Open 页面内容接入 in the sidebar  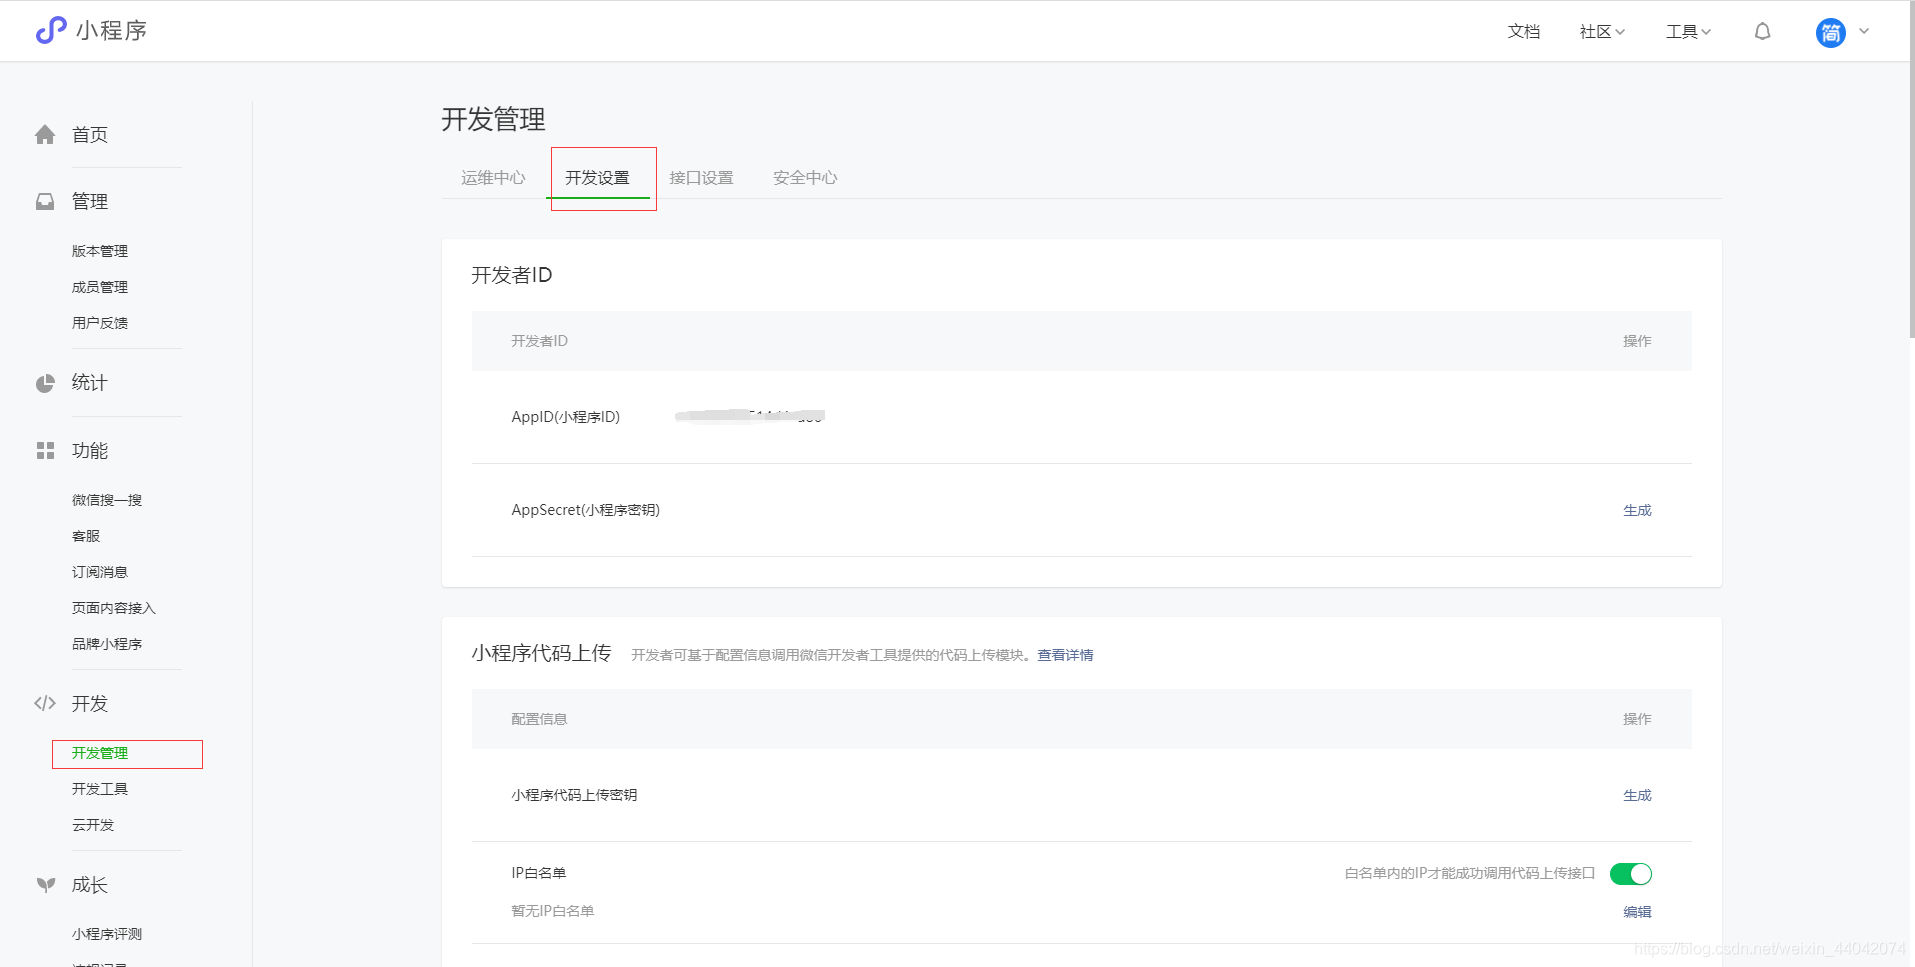[114, 608]
